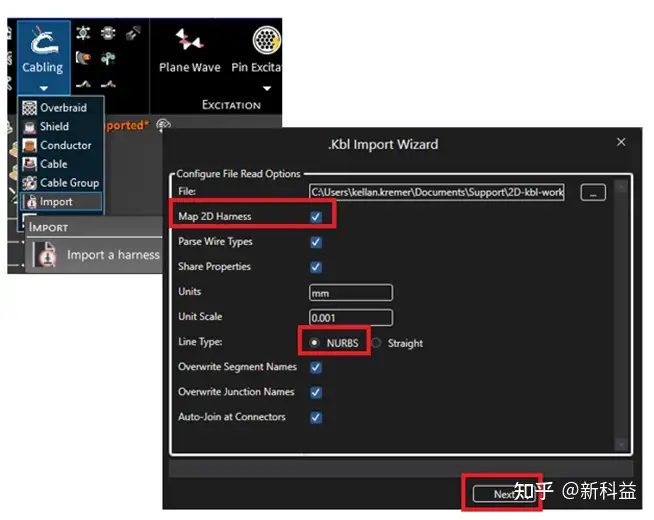
Task: Toggle the Share Properties checkbox
Action: coord(316,267)
